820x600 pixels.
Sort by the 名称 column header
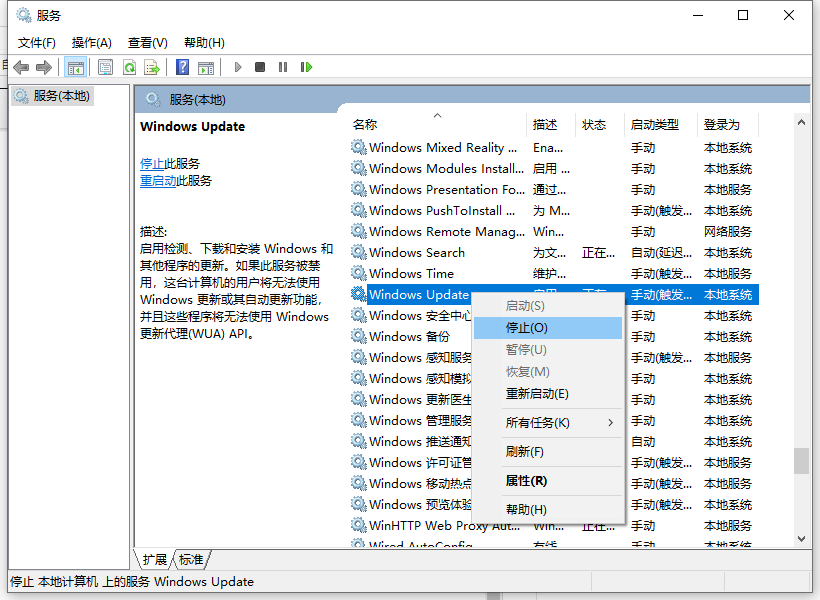pyautogui.click(x=438, y=124)
